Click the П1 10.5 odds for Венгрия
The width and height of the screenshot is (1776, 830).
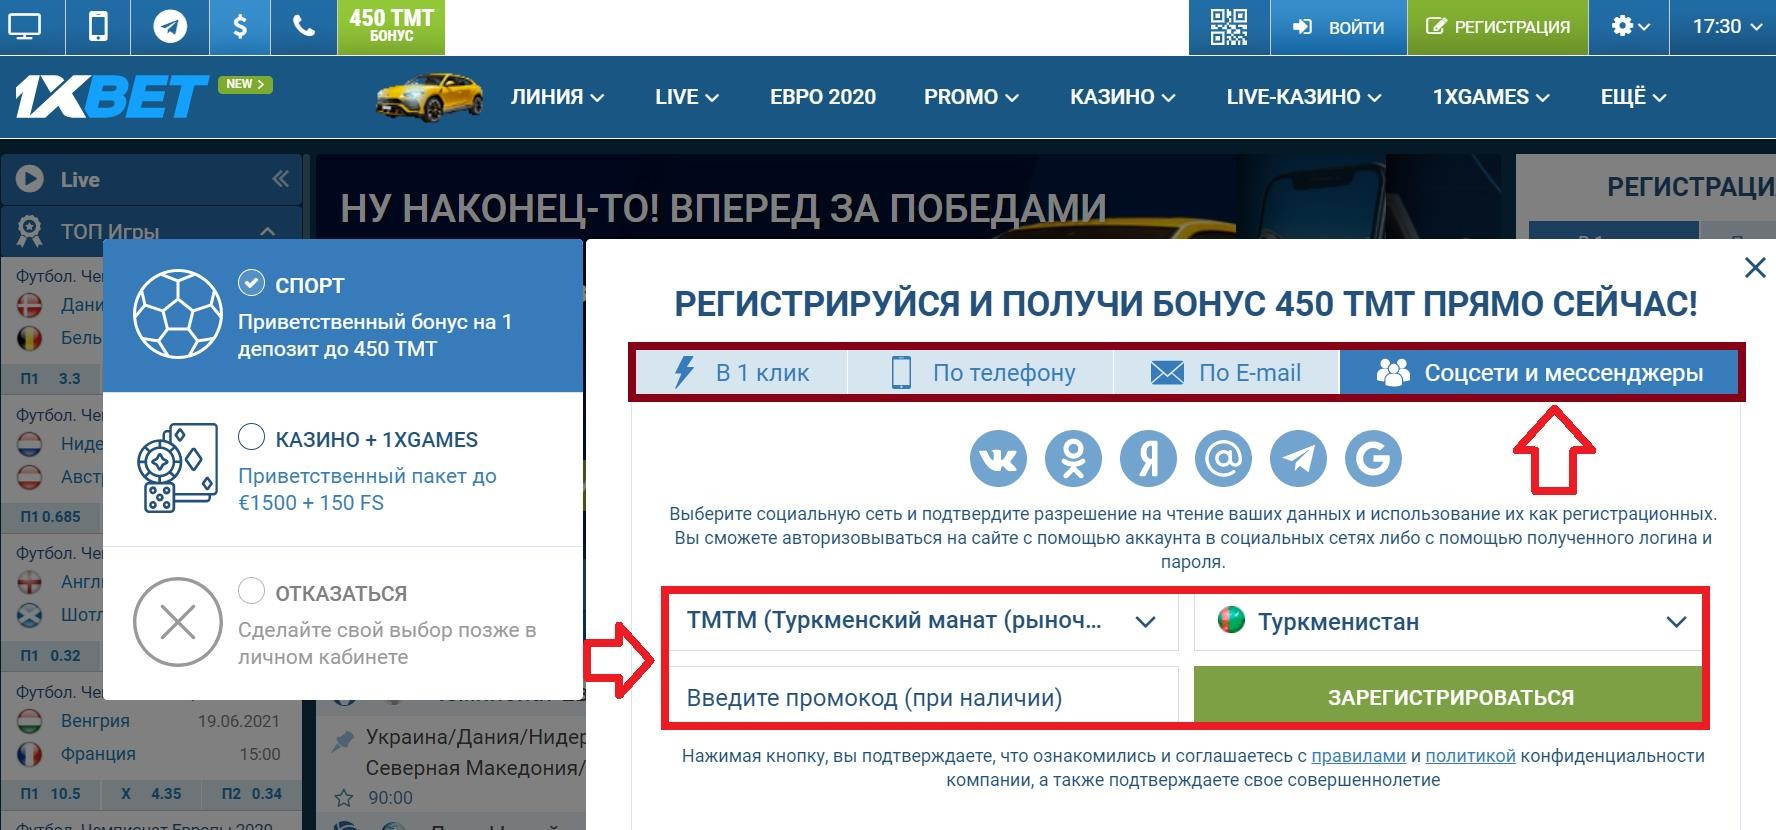(x=51, y=794)
